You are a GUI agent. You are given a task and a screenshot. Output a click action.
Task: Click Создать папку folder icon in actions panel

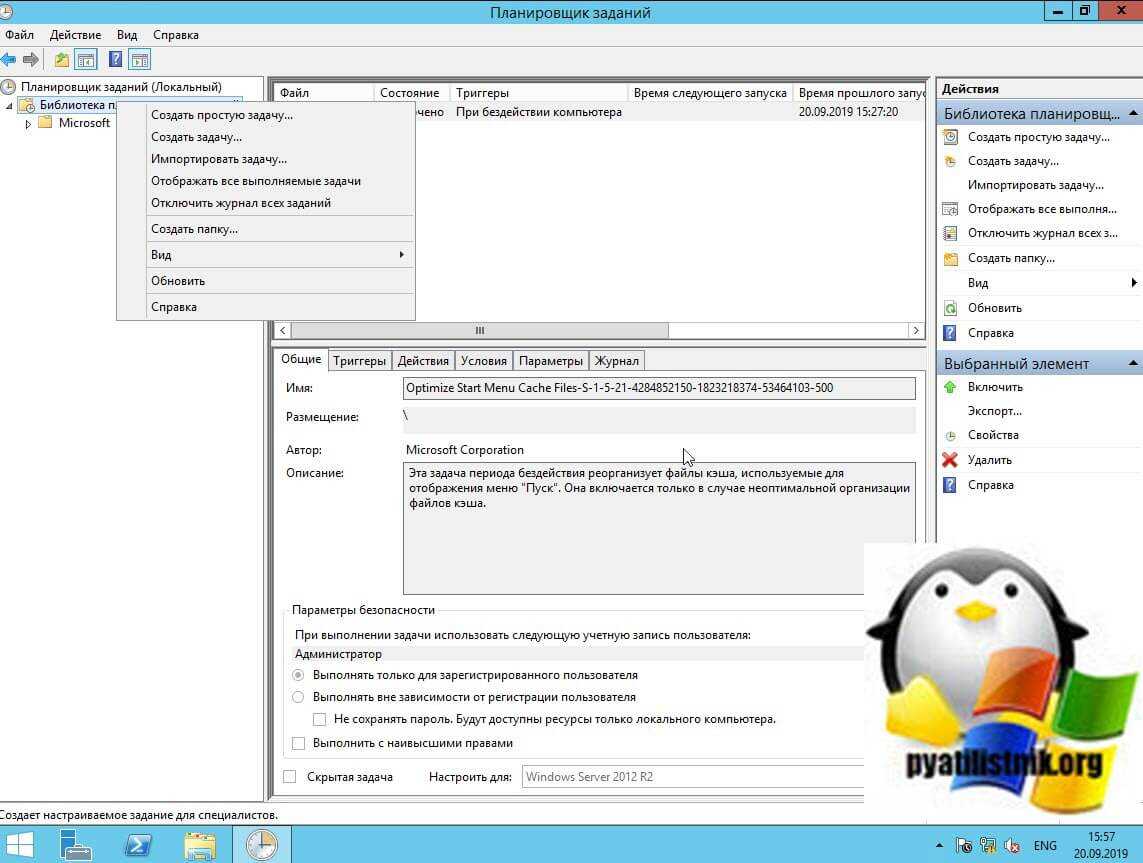950,258
